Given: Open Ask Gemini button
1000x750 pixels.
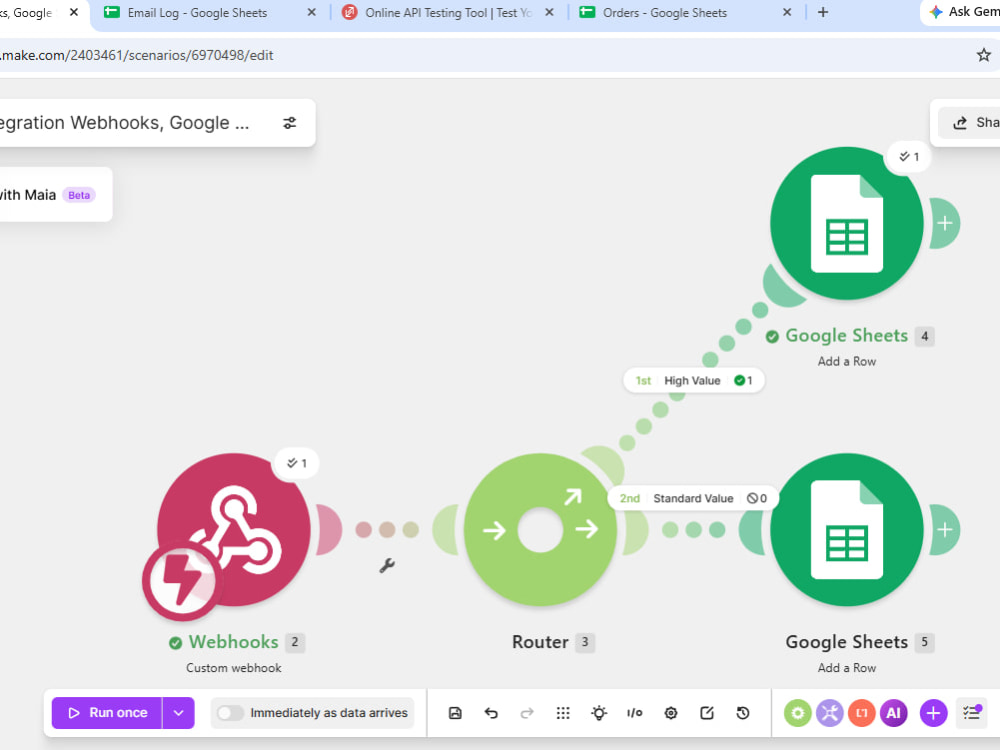Looking at the screenshot, I should 962,12.
